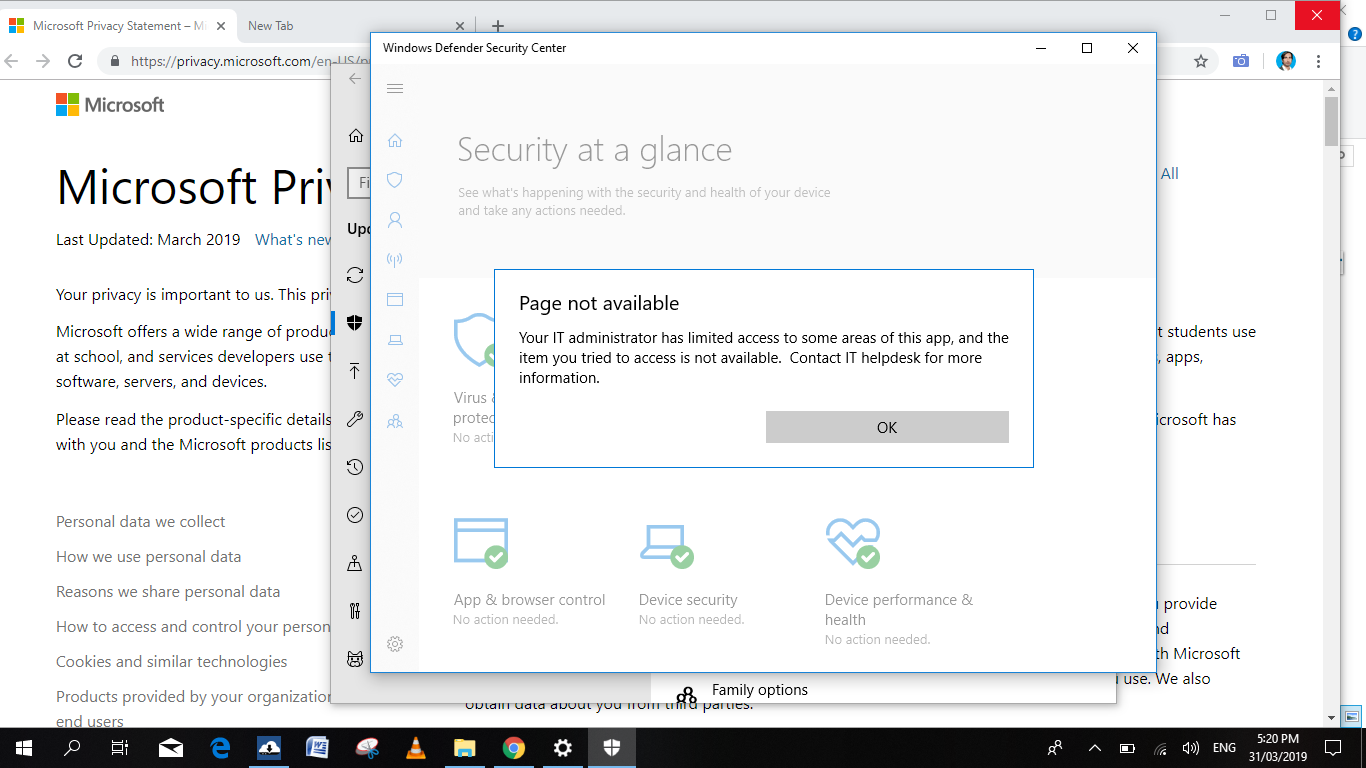Select App & browser control sidebar icon

tap(395, 299)
